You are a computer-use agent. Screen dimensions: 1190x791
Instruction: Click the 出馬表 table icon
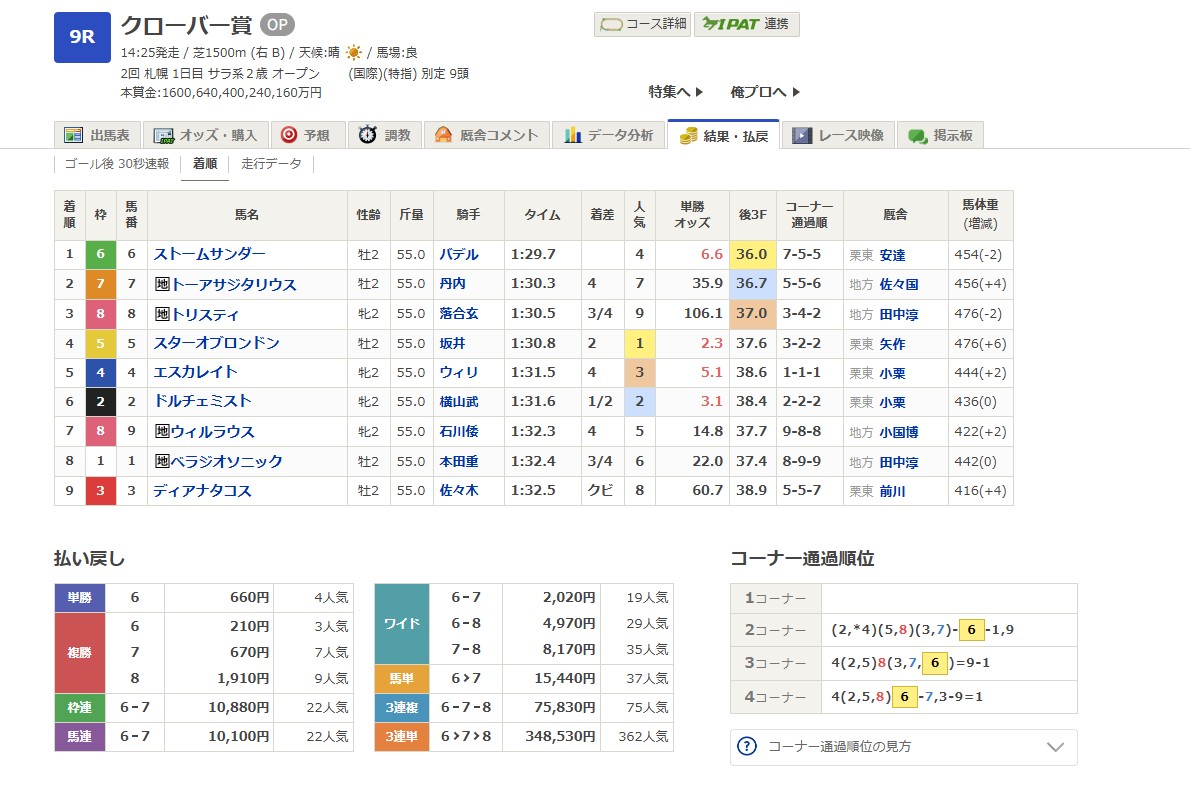tap(74, 135)
